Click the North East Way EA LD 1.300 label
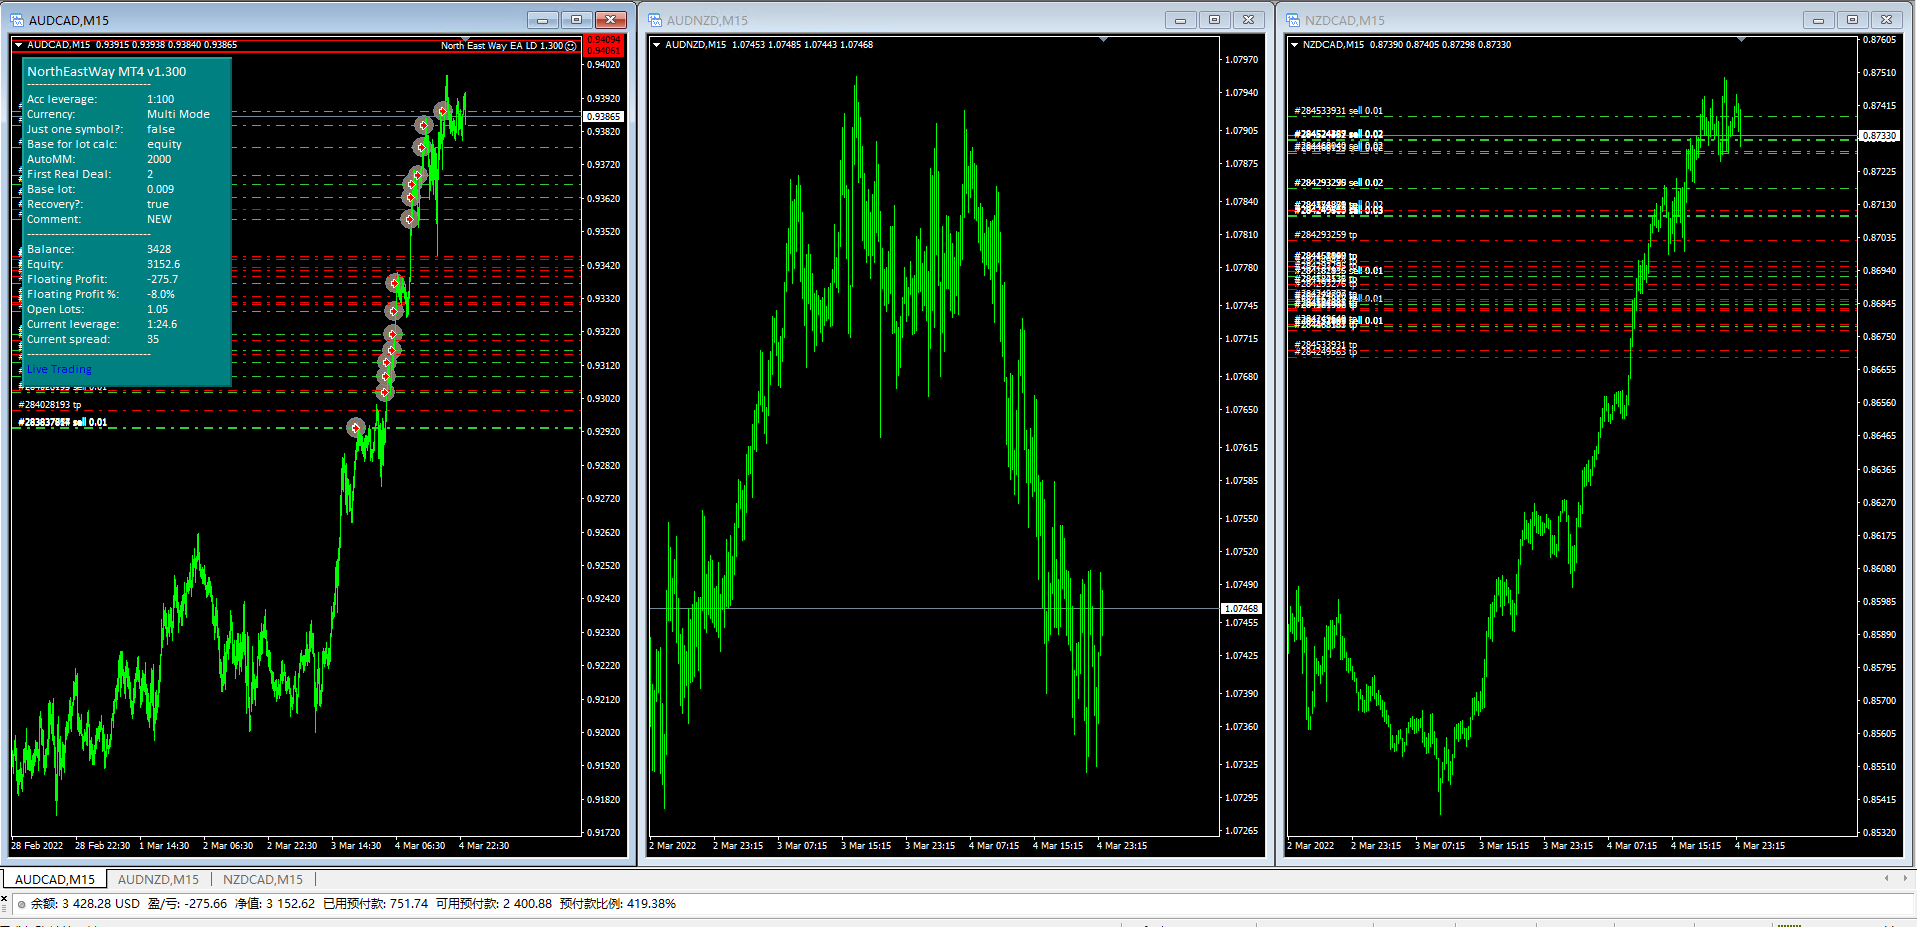 (502, 46)
